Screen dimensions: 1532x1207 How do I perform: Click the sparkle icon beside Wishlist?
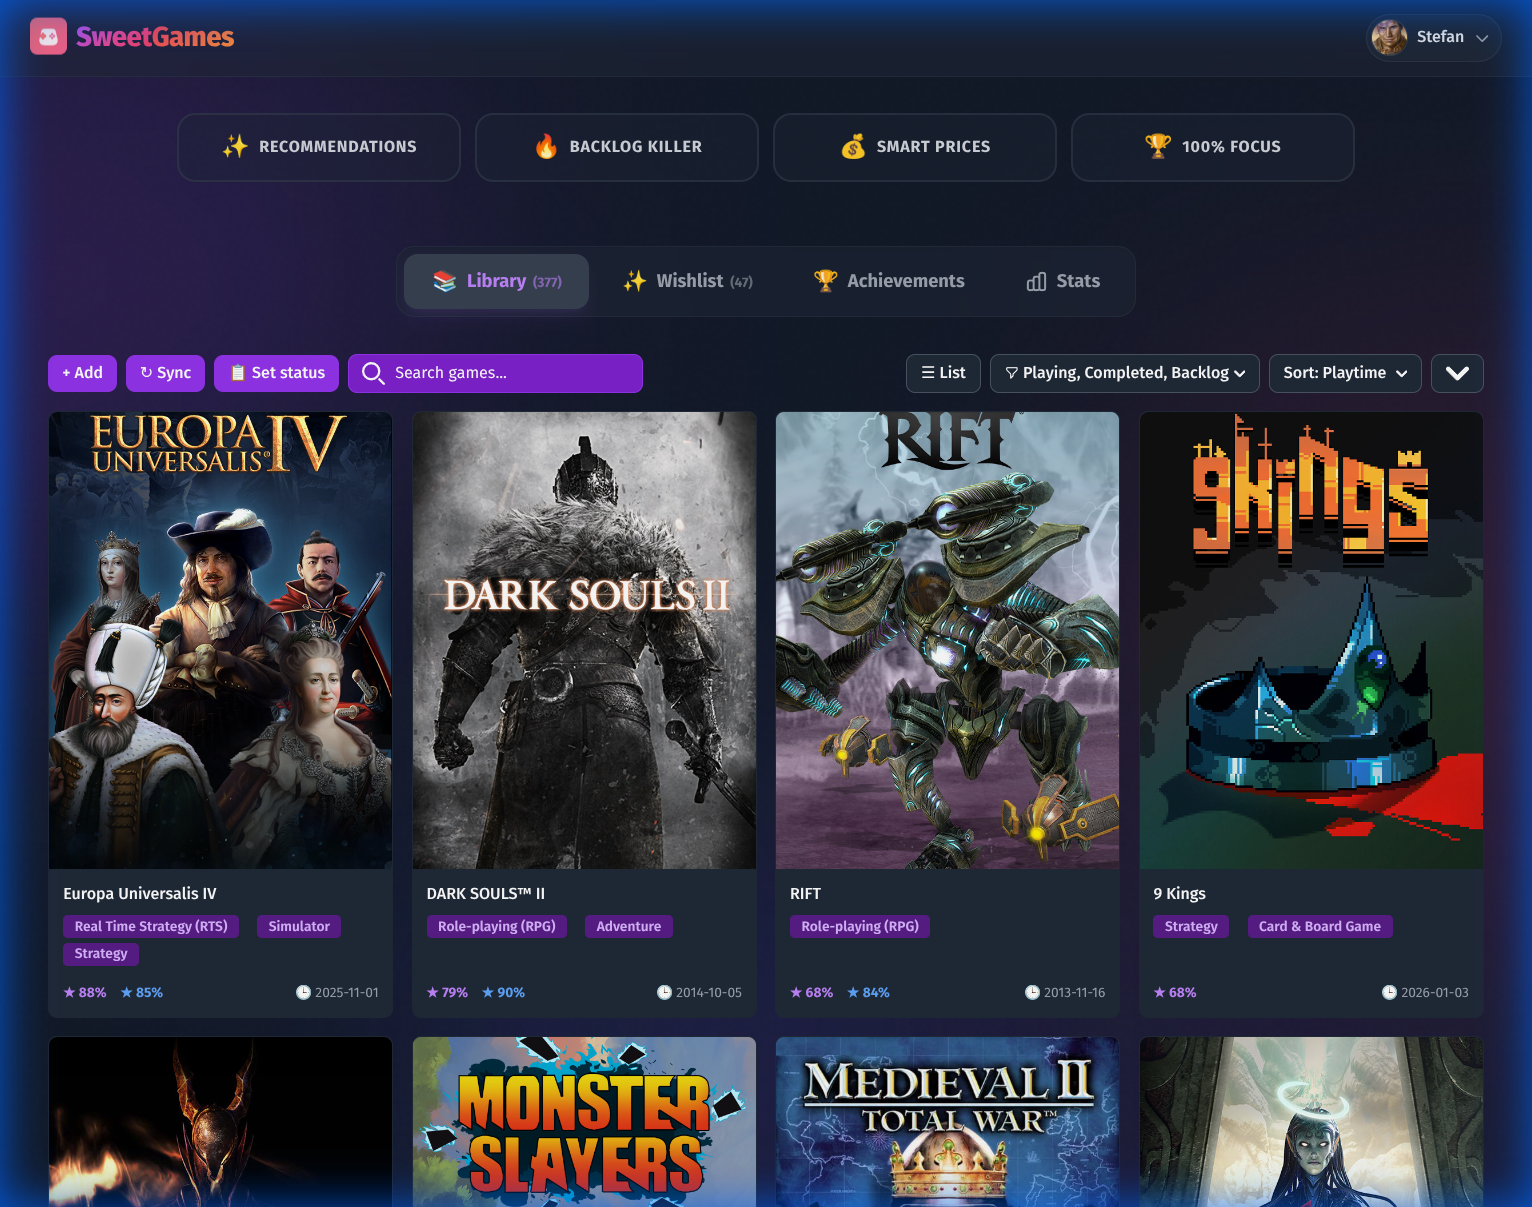[x=634, y=281]
